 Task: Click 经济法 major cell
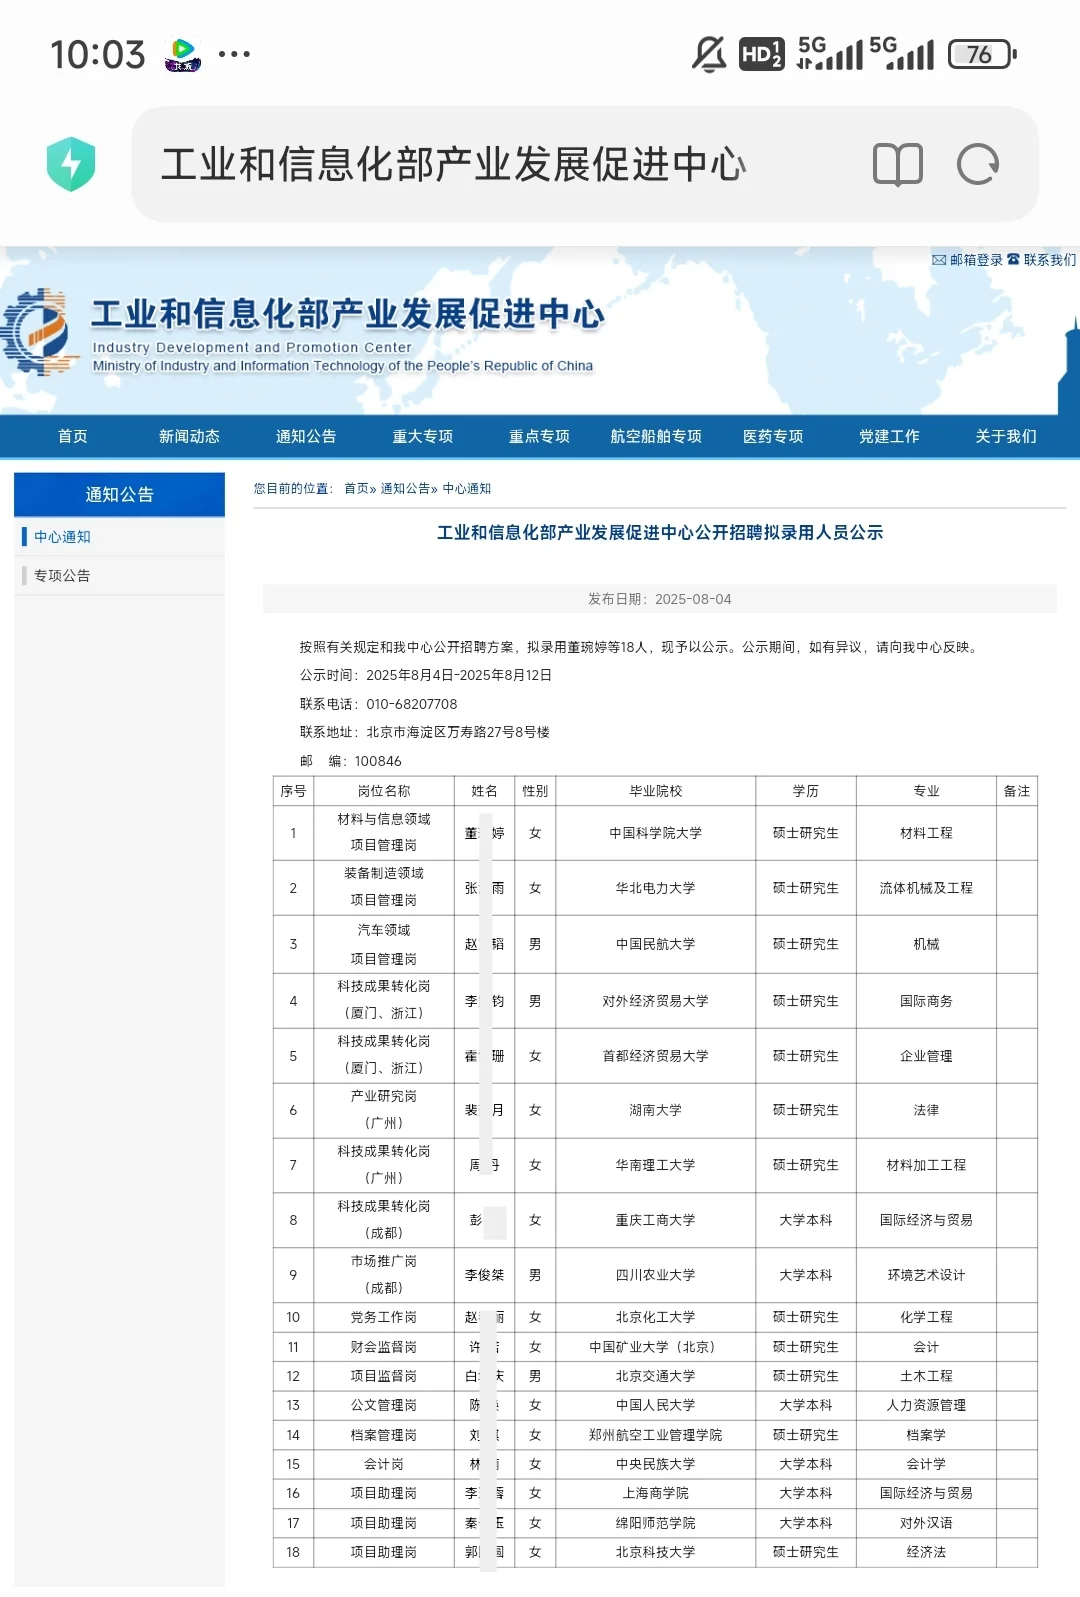pos(926,1552)
